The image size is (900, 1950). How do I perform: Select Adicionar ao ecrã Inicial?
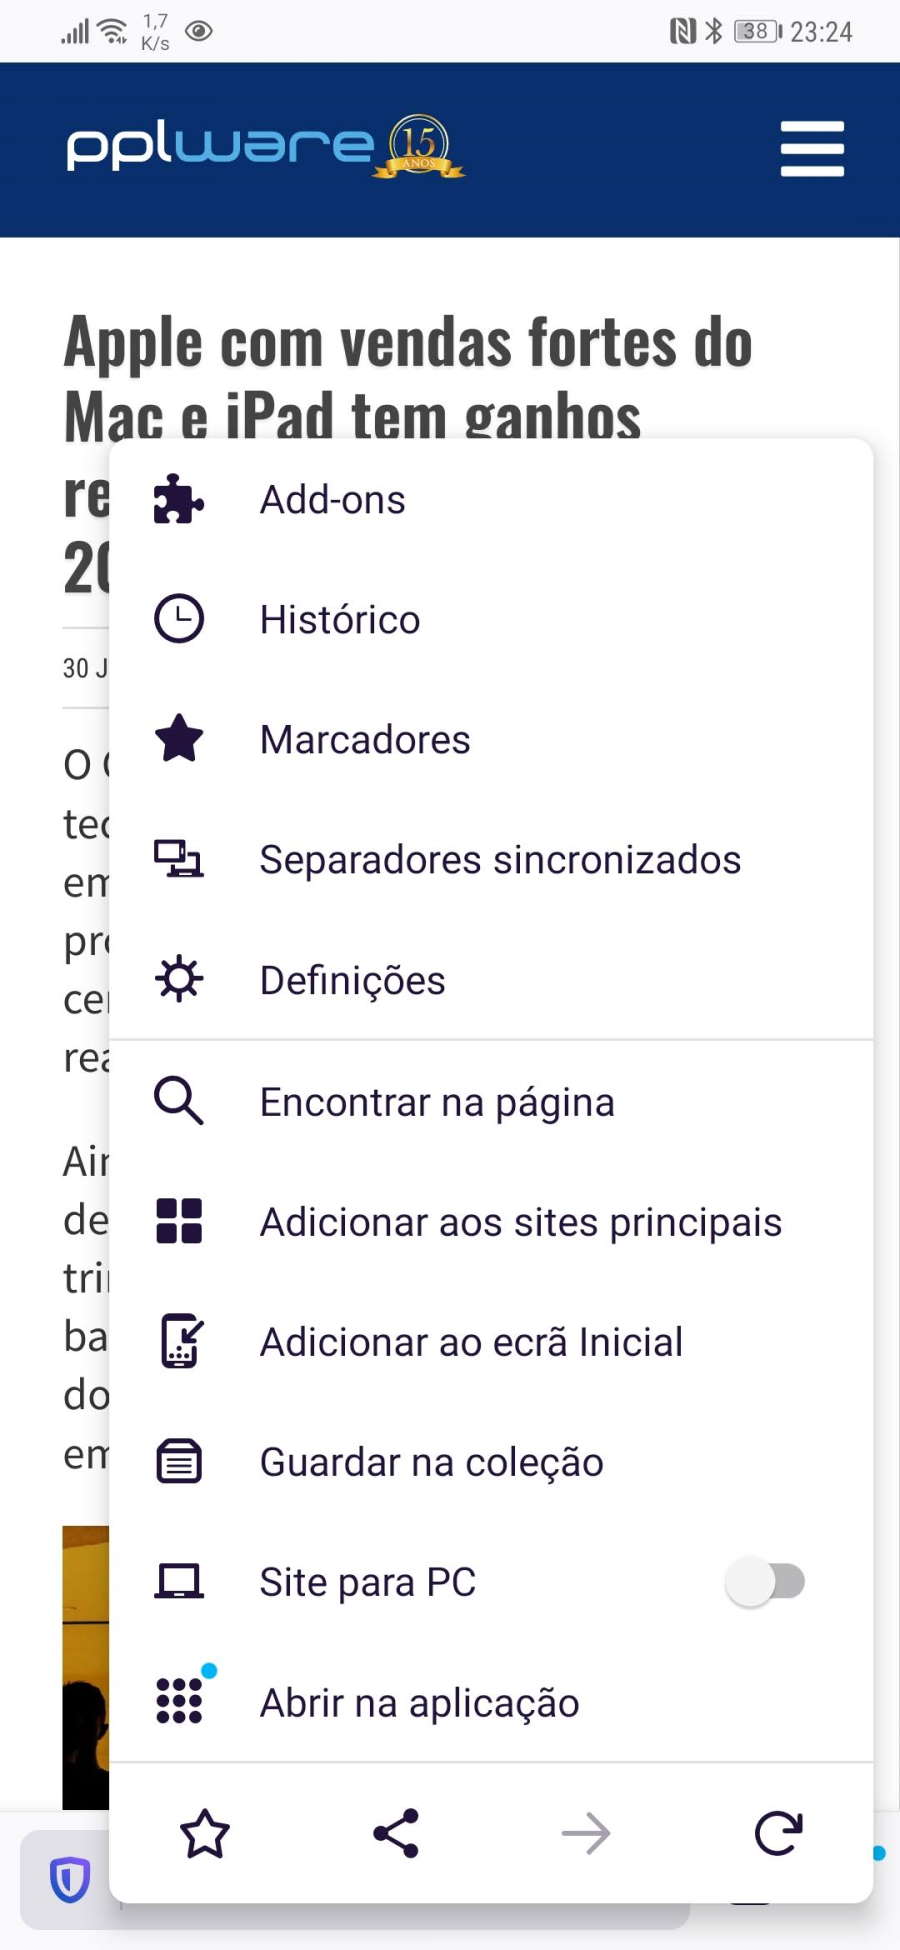pos(471,1342)
